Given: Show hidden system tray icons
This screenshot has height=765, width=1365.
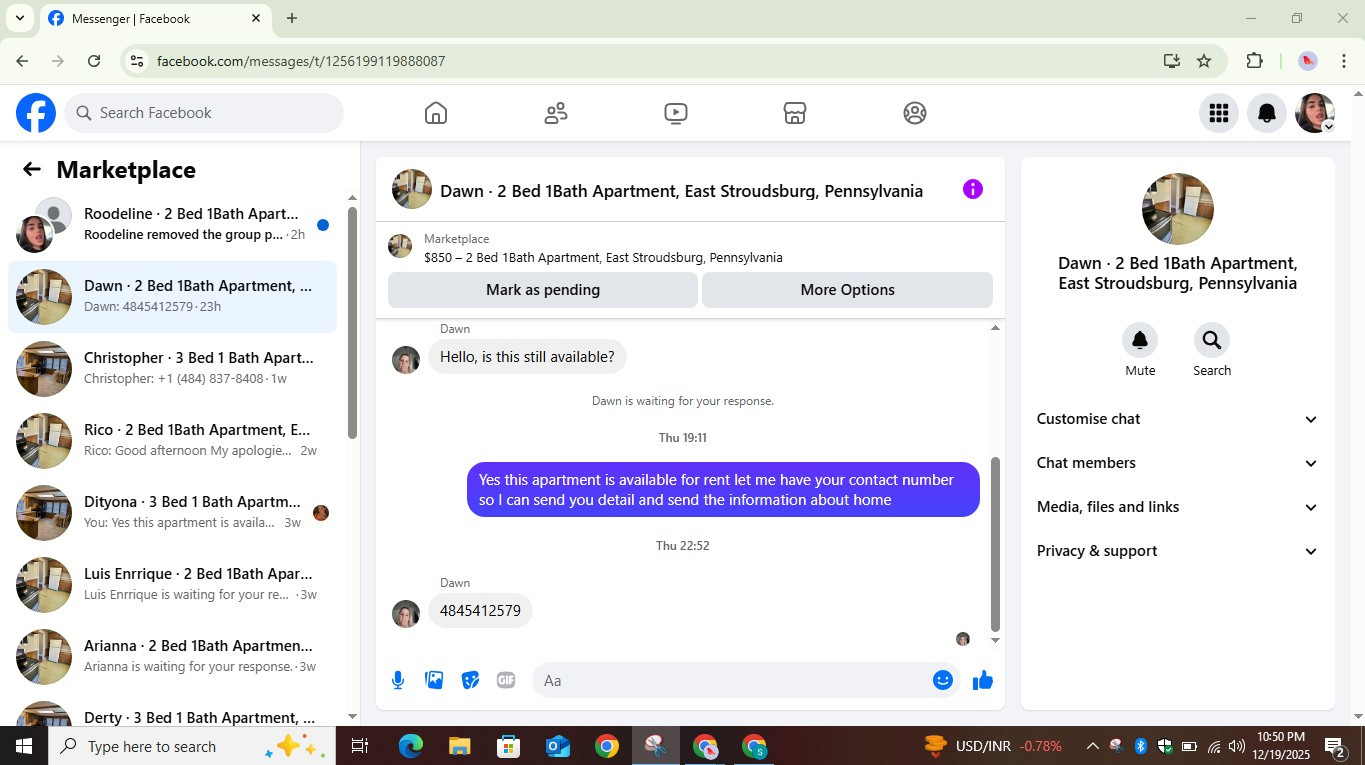Looking at the screenshot, I should 1092,746.
